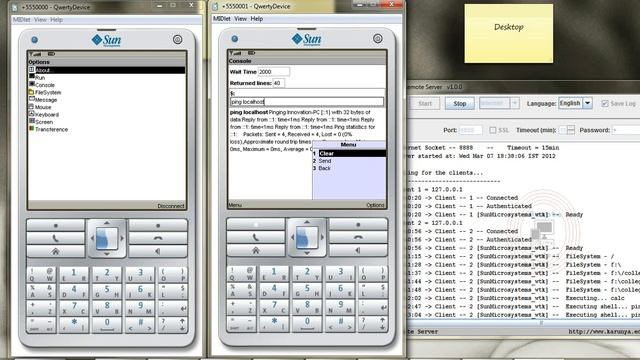Viewport: 640px width, 360px height.
Task: Click the Stop button in Remote Server
Action: coord(460,104)
